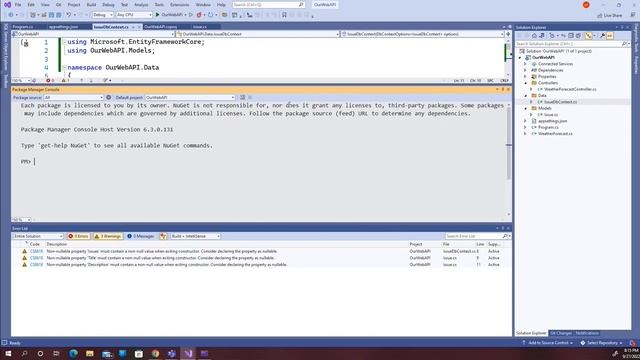The height and width of the screenshot is (360, 640).
Task: Collapse the Models folder
Action: point(526,109)
